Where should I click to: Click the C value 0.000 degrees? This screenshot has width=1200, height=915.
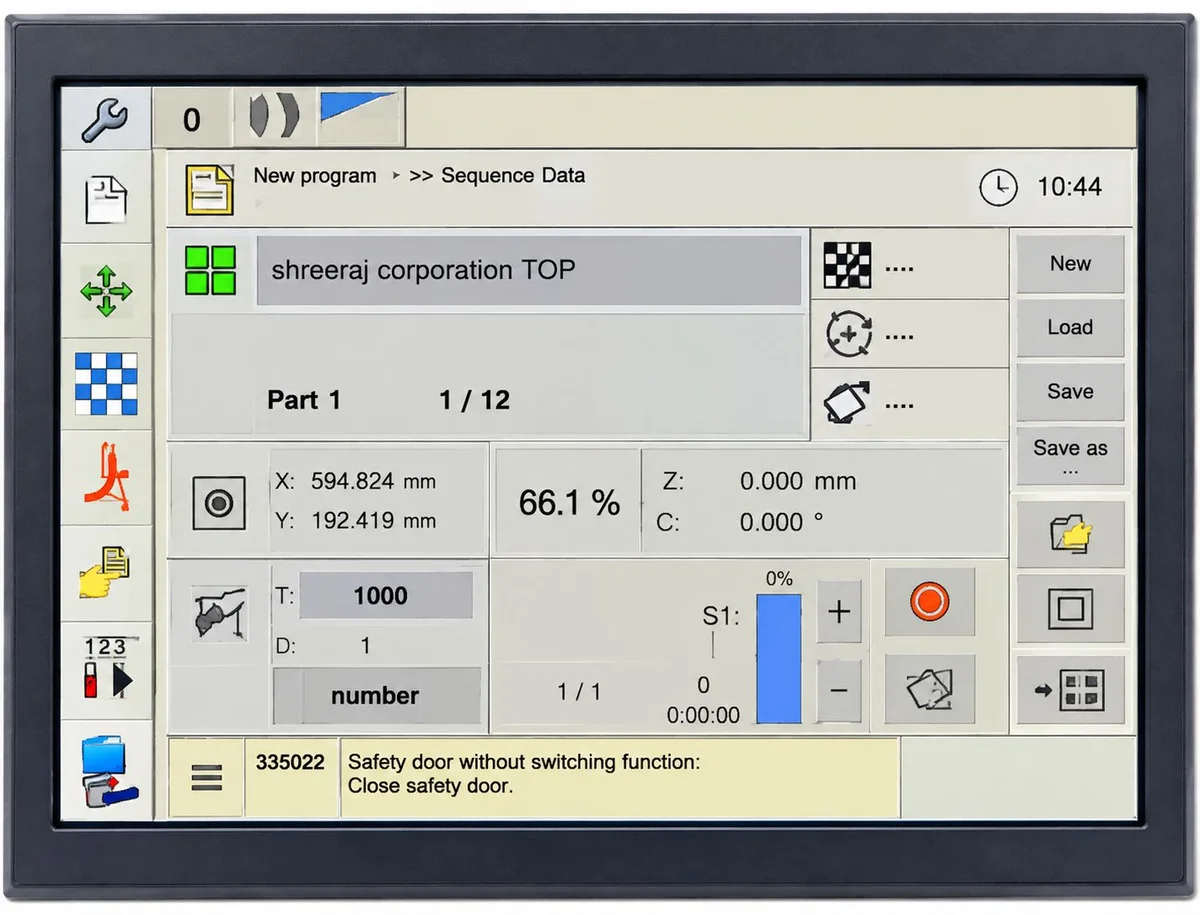click(x=782, y=522)
